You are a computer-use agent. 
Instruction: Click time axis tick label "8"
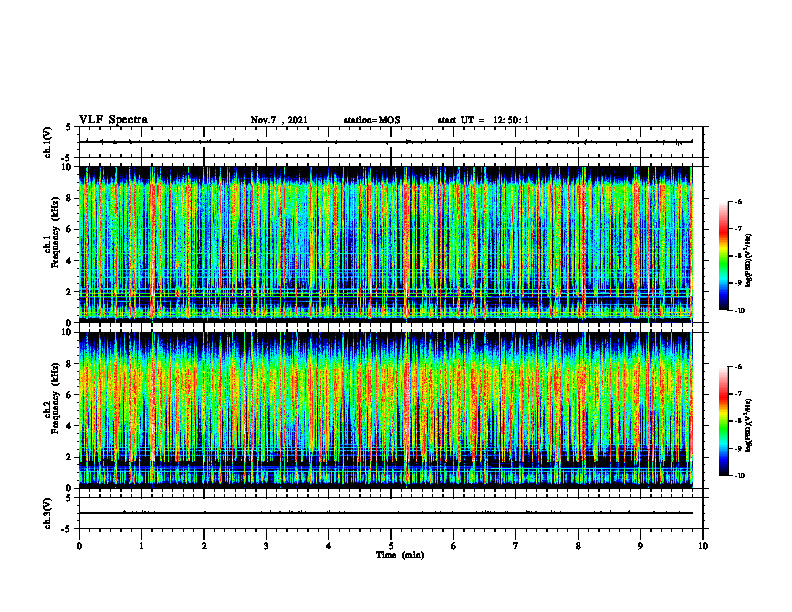coord(578,546)
